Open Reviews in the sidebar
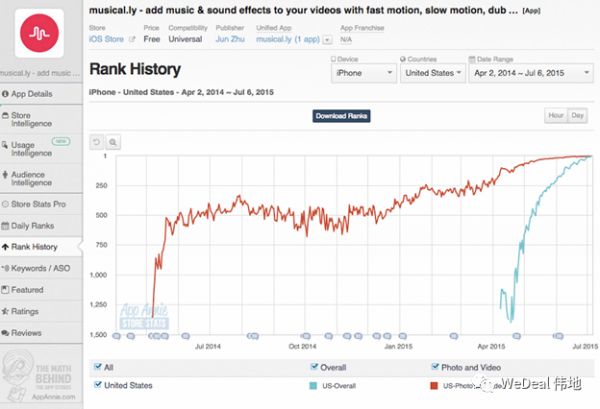Image resolution: width=600 pixels, height=409 pixels. (27, 333)
